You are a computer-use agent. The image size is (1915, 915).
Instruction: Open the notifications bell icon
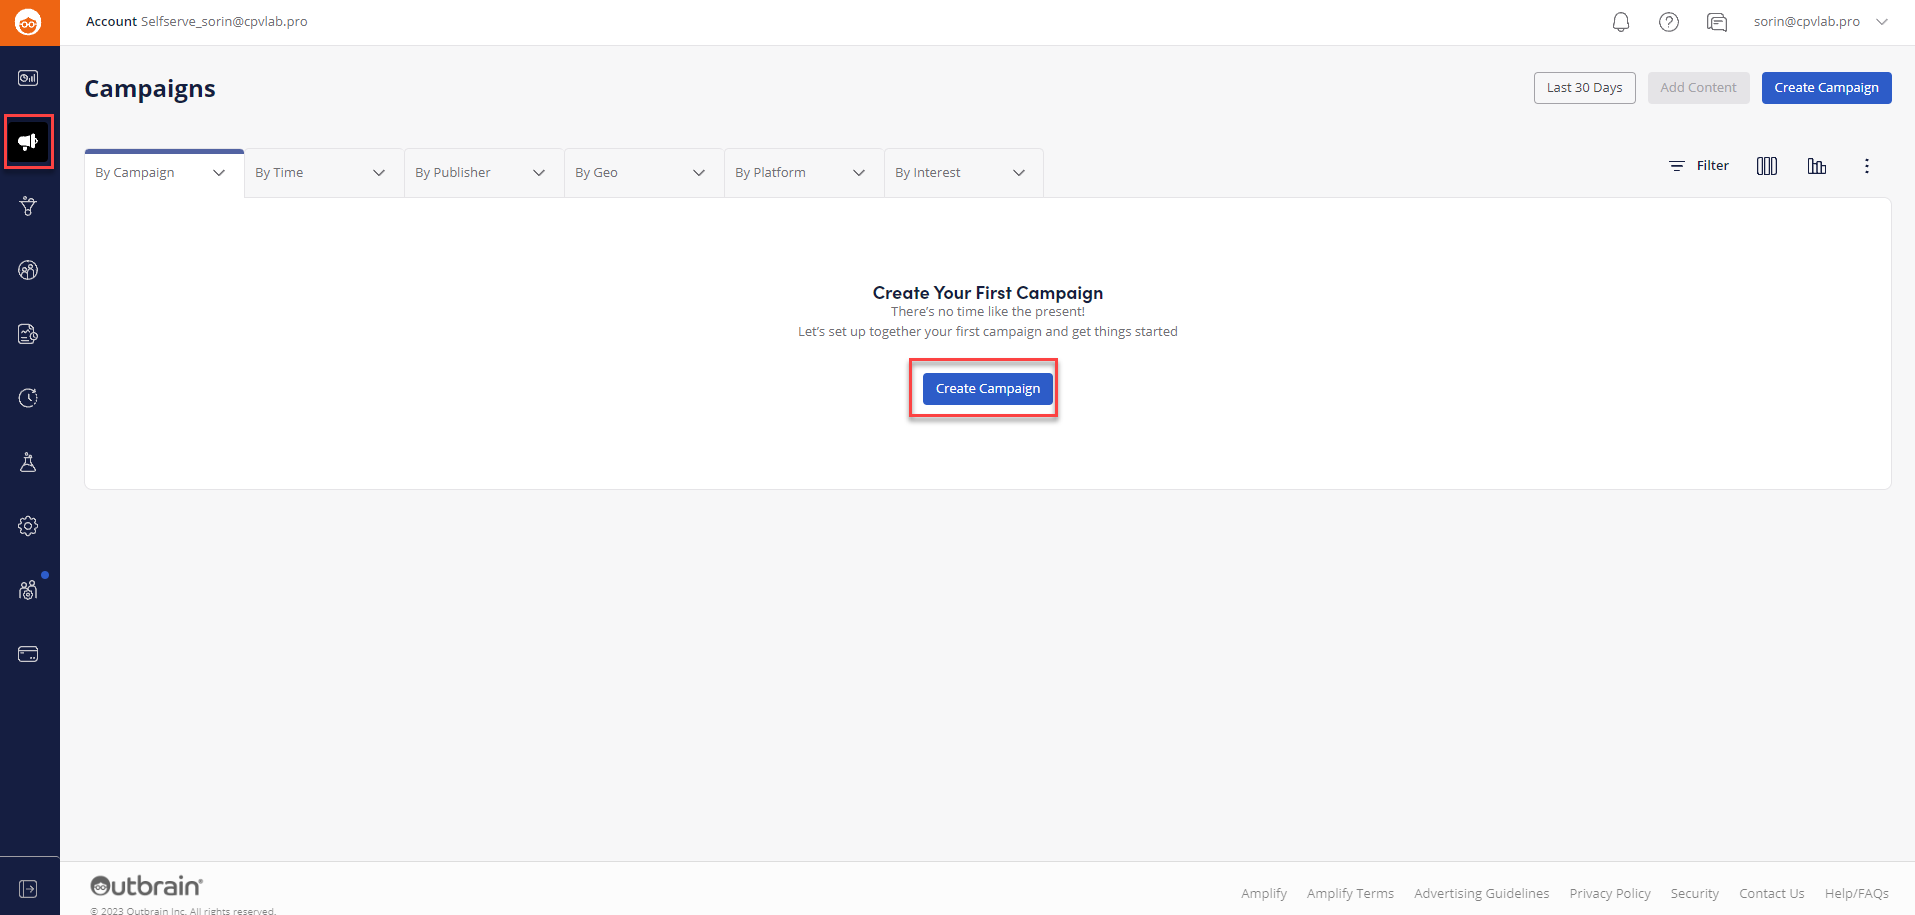click(x=1621, y=21)
